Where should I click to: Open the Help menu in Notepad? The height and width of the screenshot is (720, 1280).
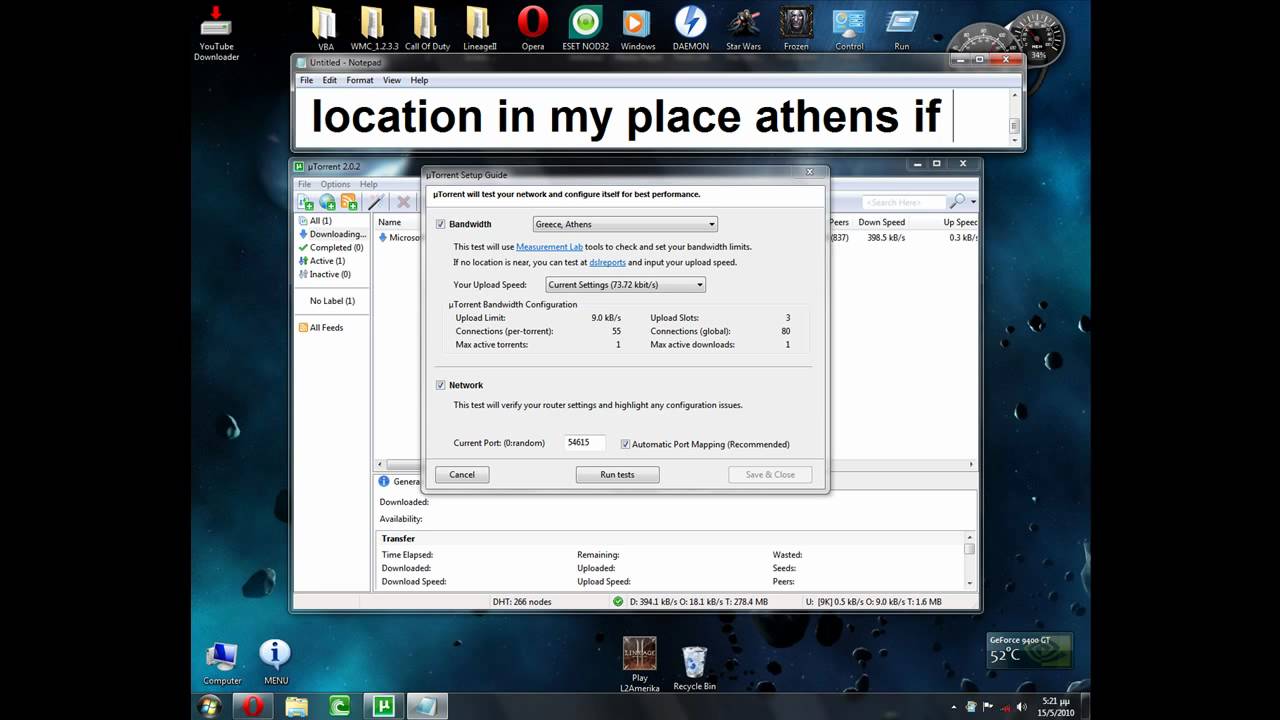[419, 80]
